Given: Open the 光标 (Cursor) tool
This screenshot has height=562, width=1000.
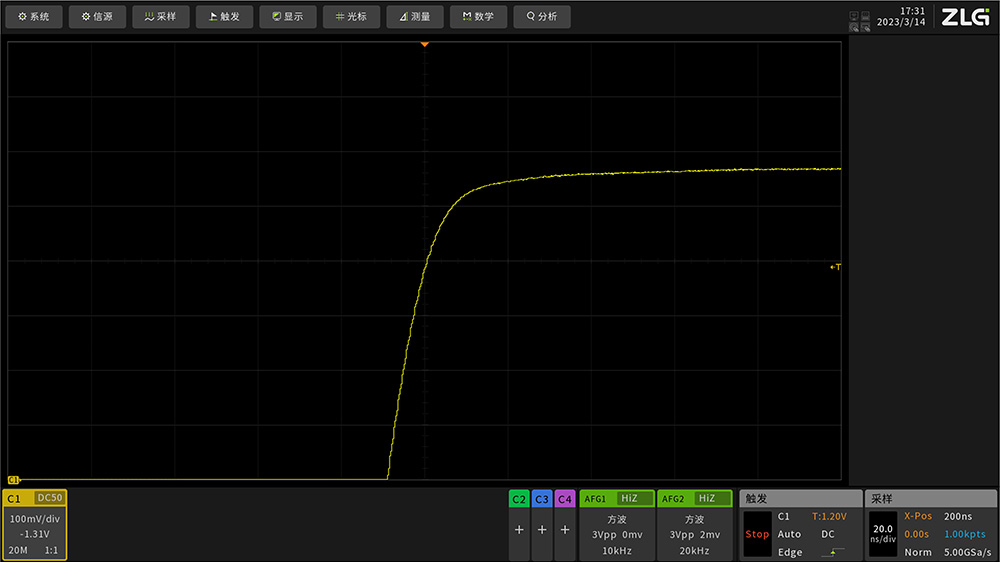Looking at the screenshot, I should click(351, 17).
